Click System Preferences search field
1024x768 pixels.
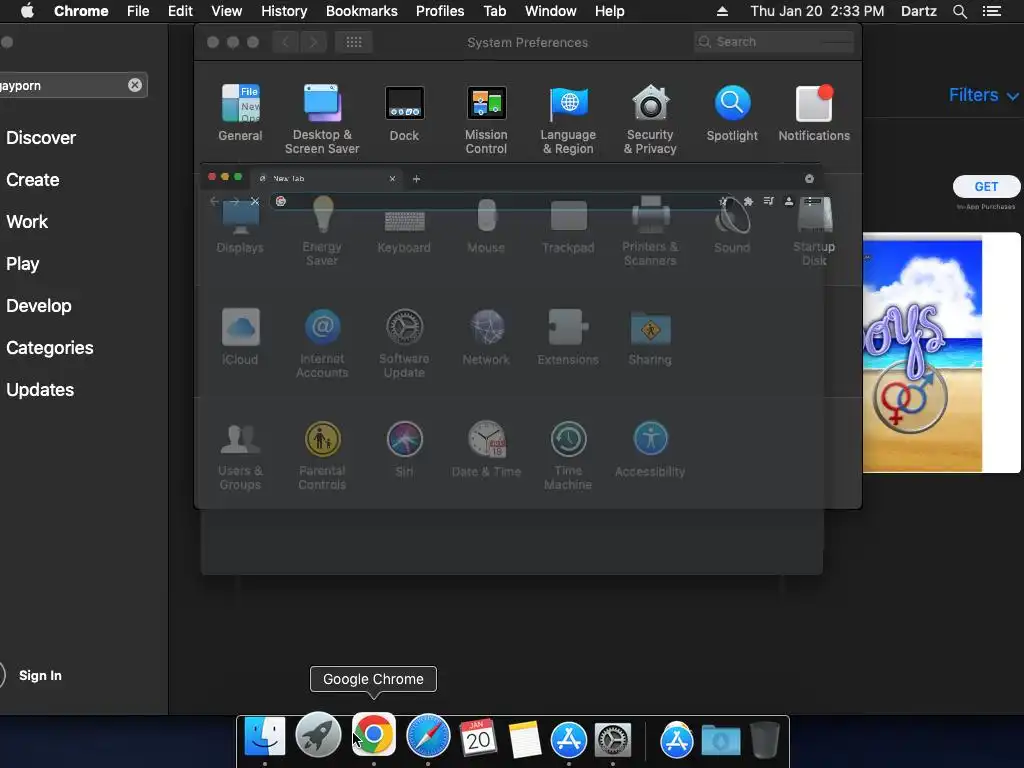[x=774, y=42]
